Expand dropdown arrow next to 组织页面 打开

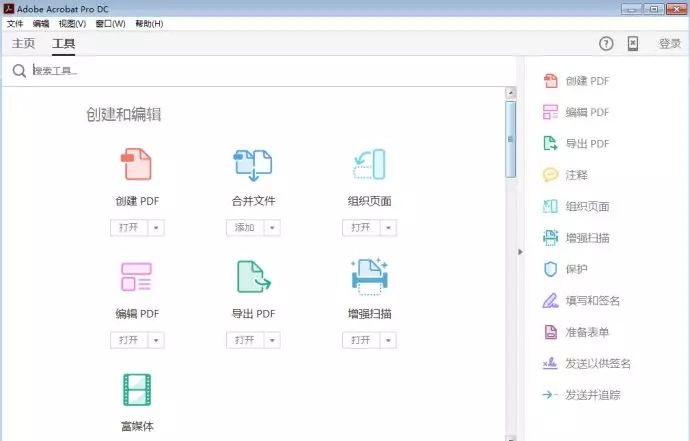(388, 228)
